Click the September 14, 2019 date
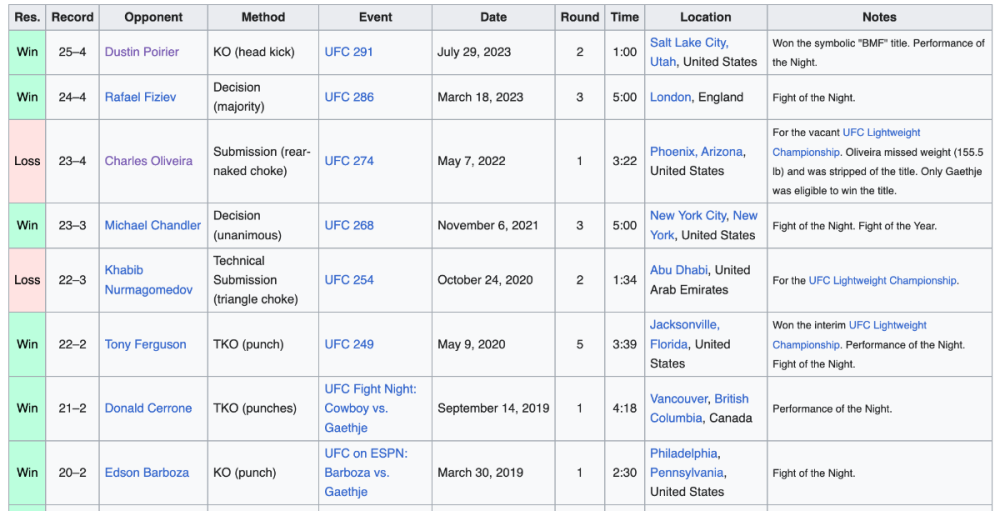Screen dimensions: 1000x511 coord(493,408)
